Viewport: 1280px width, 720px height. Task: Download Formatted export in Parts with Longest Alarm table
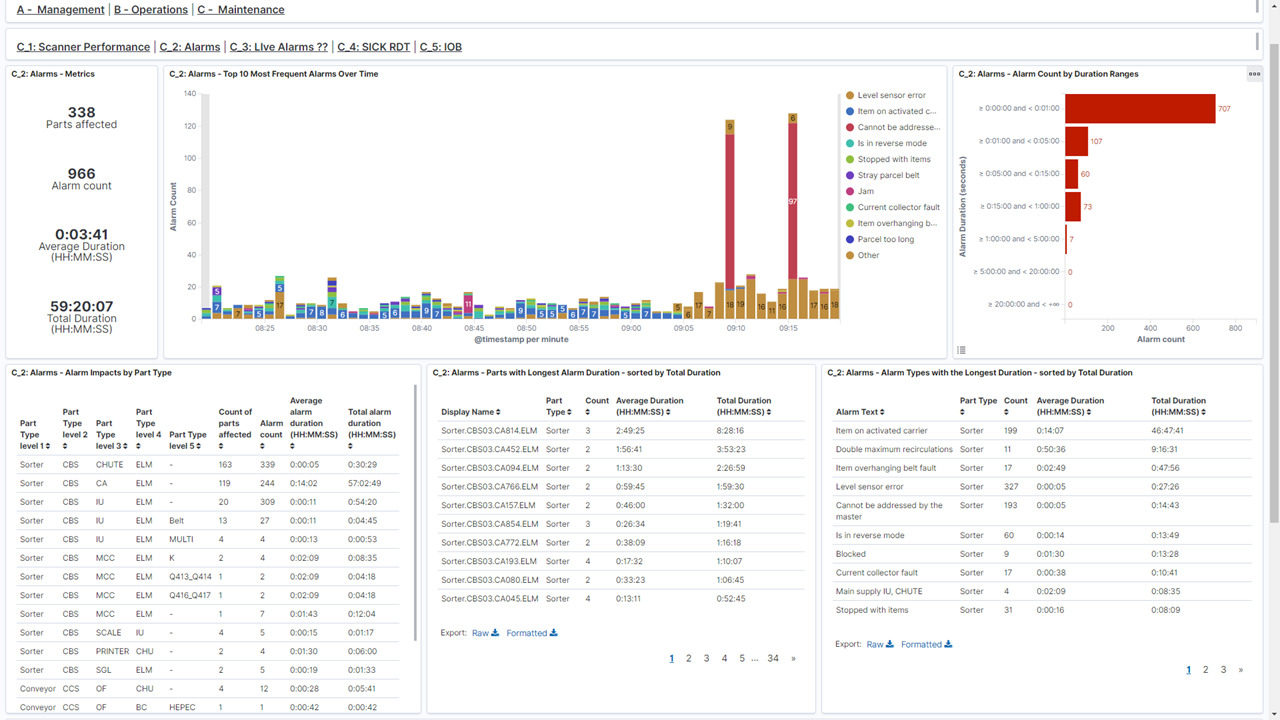[532, 633]
